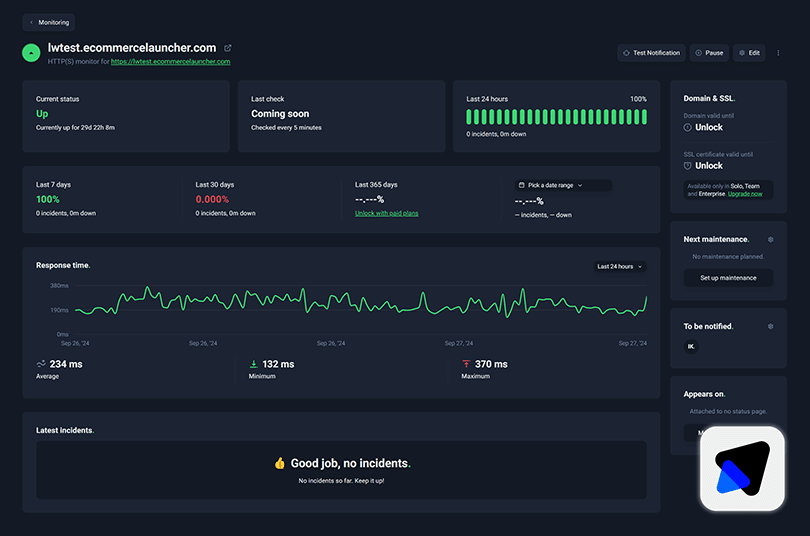
Task: Click the 370 ms maximum value
Action: [x=491, y=364]
